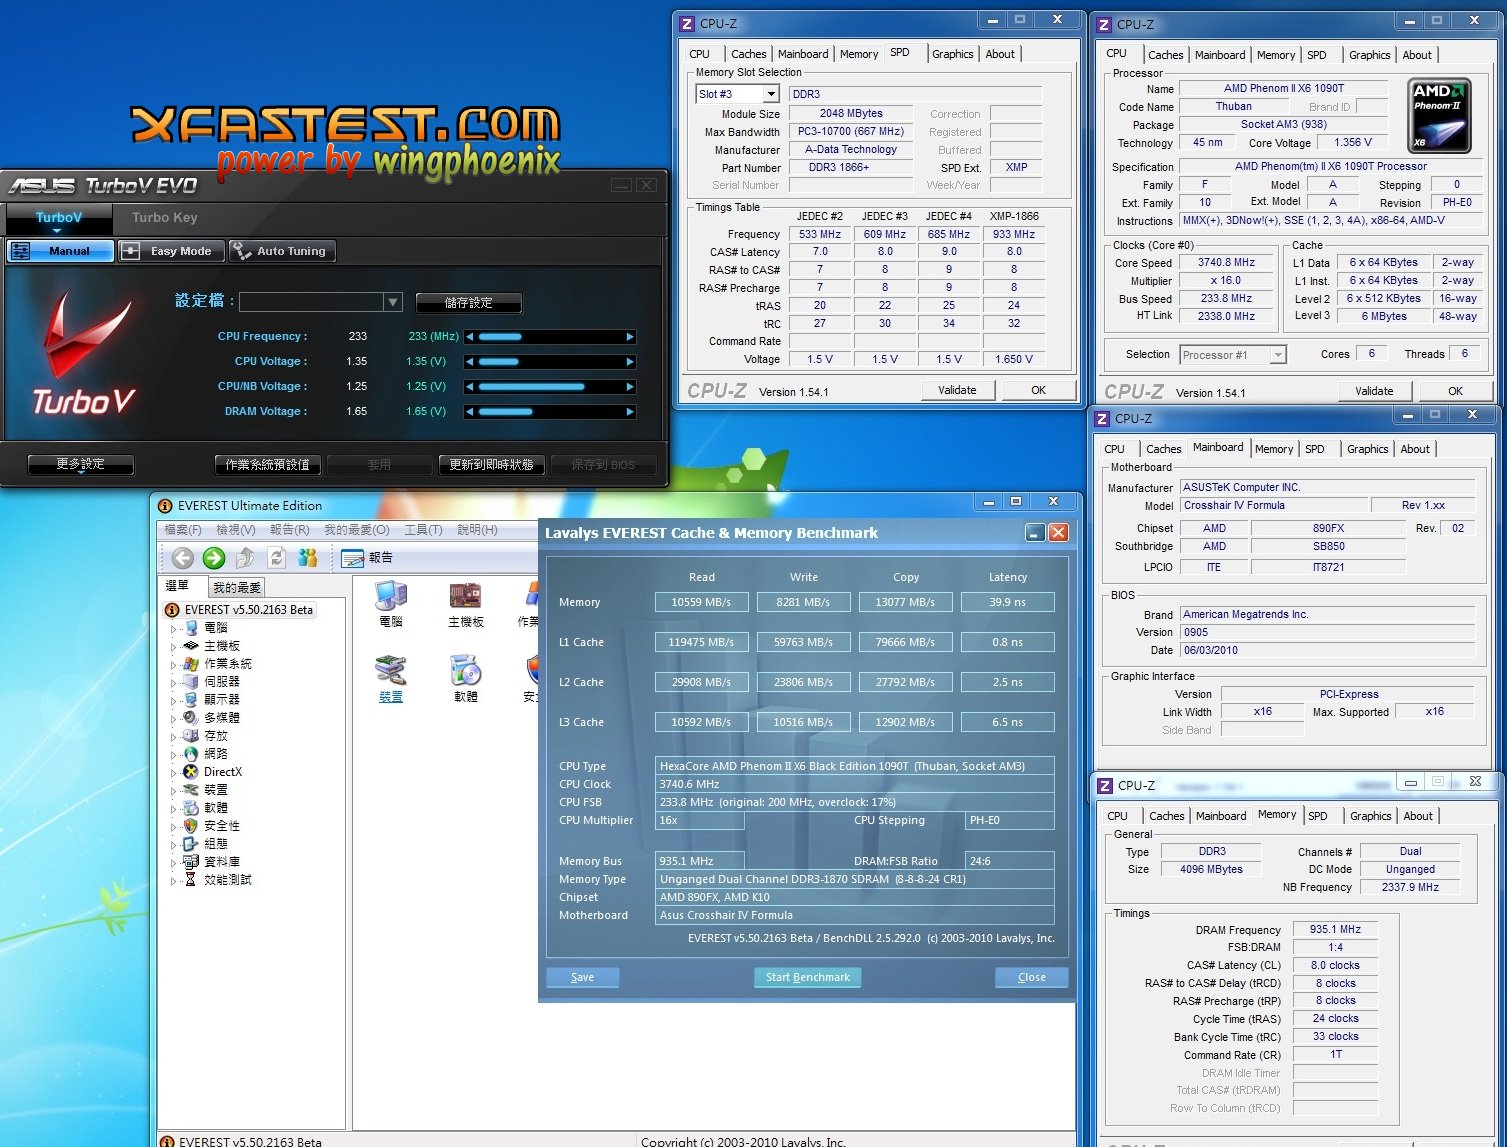Click the AMD Phenom II logo in CPU-Z
1507x1147 pixels.
click(x=1440, y=115)
